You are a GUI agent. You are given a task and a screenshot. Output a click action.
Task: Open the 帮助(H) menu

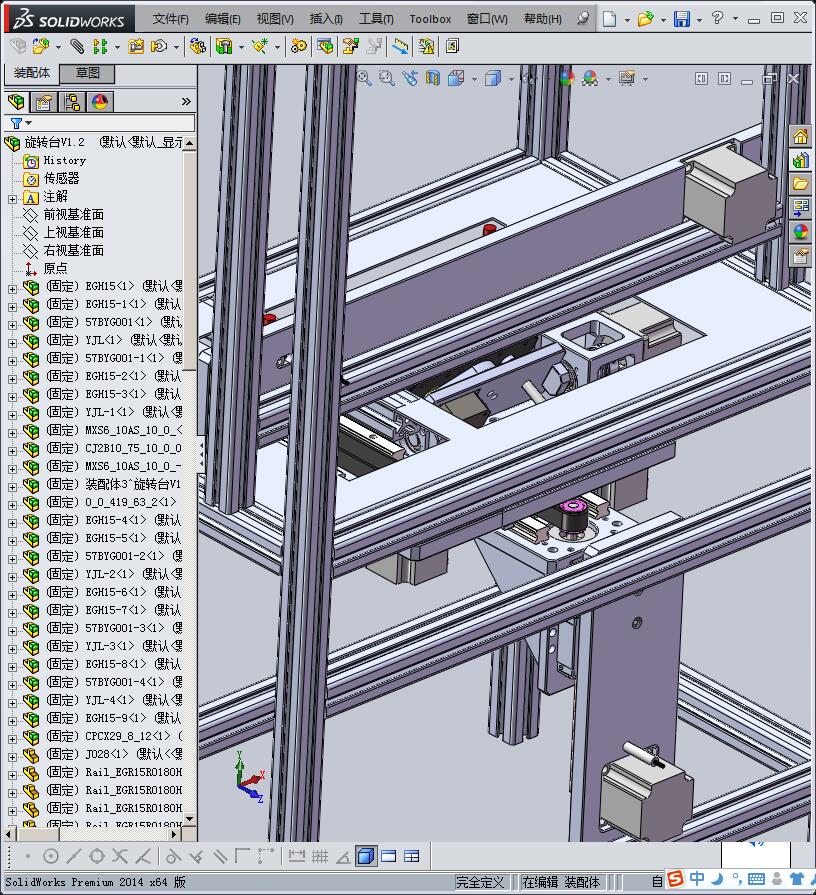pyautogui.click(x=543, y=19)
